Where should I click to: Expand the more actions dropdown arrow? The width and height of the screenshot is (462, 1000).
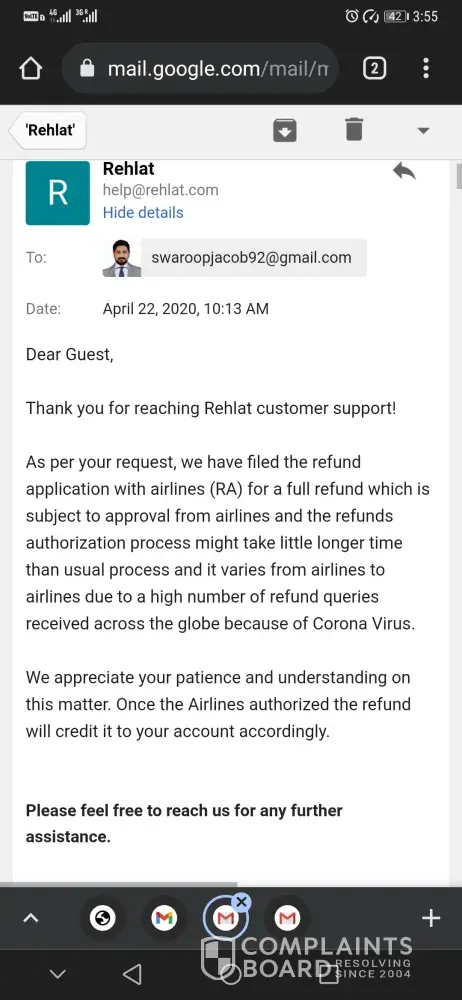coord(422,131)
